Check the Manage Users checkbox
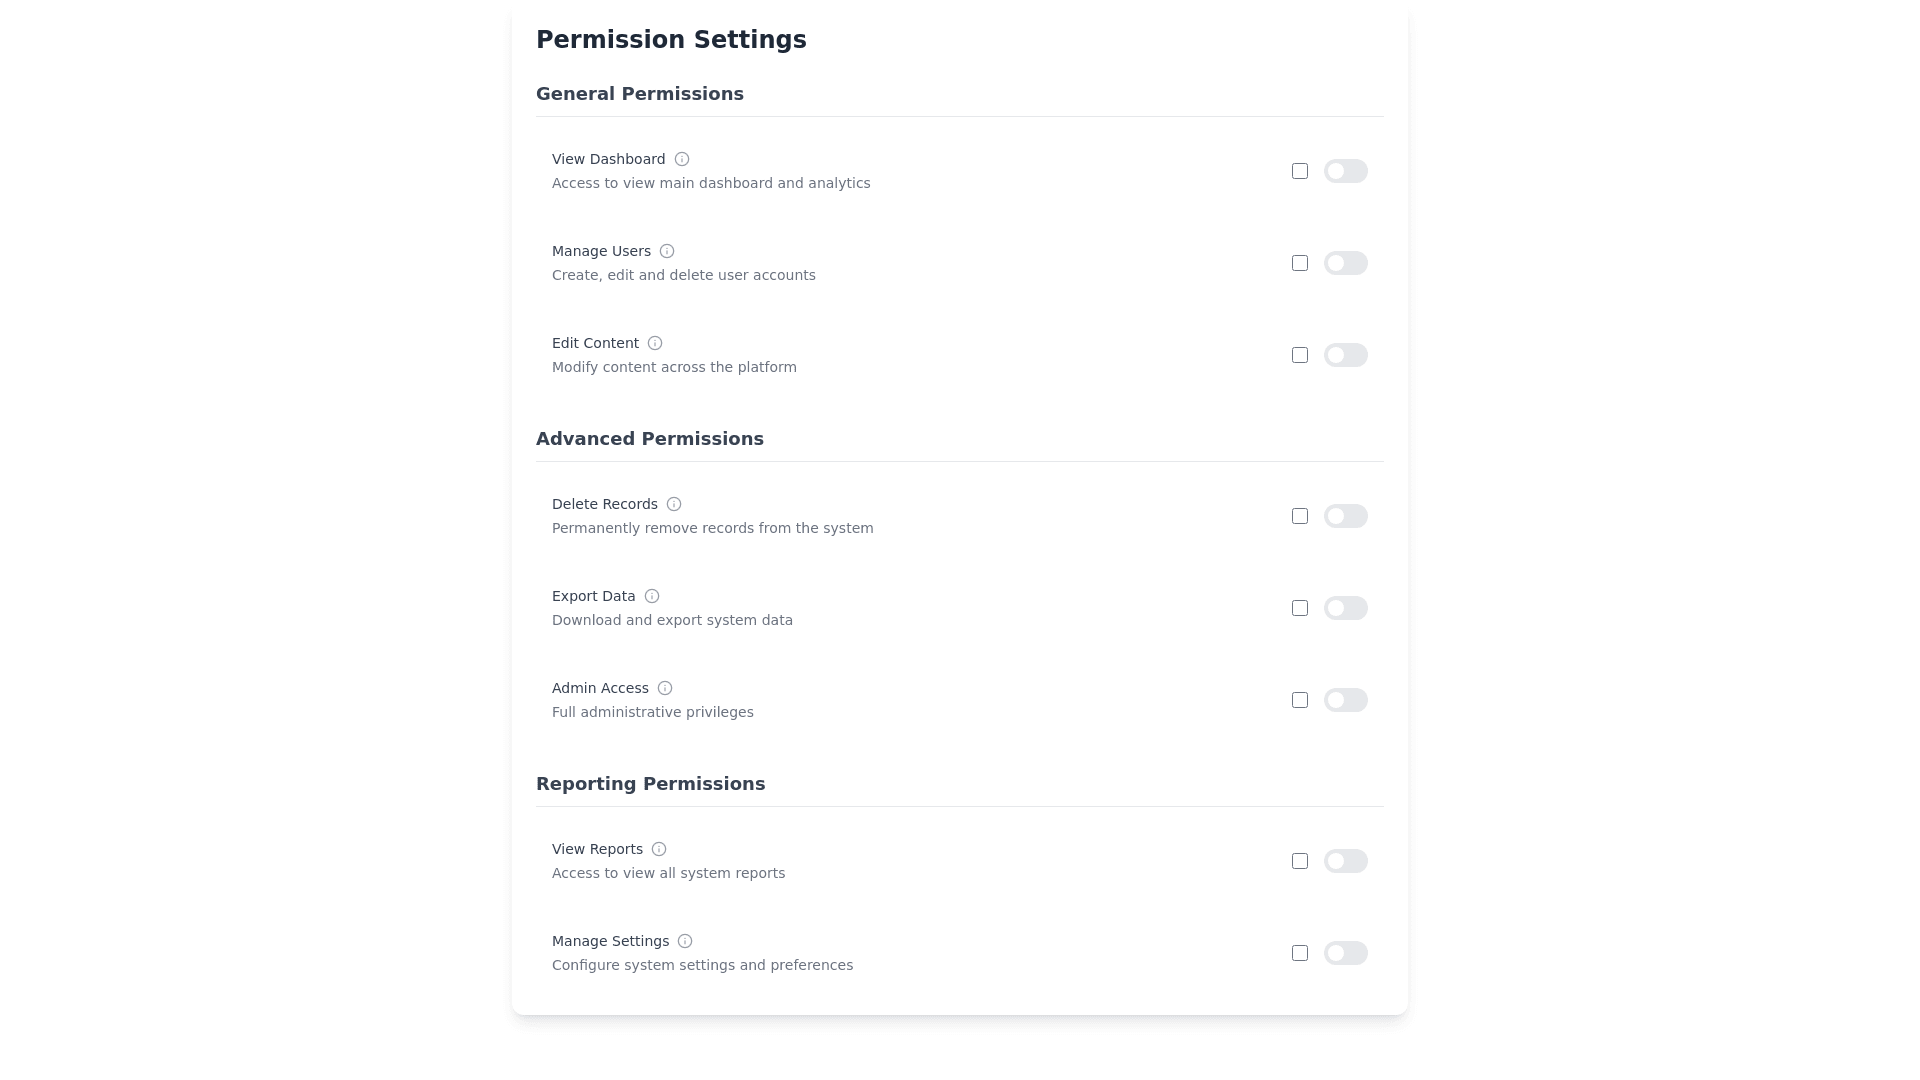 point(1300,263)
